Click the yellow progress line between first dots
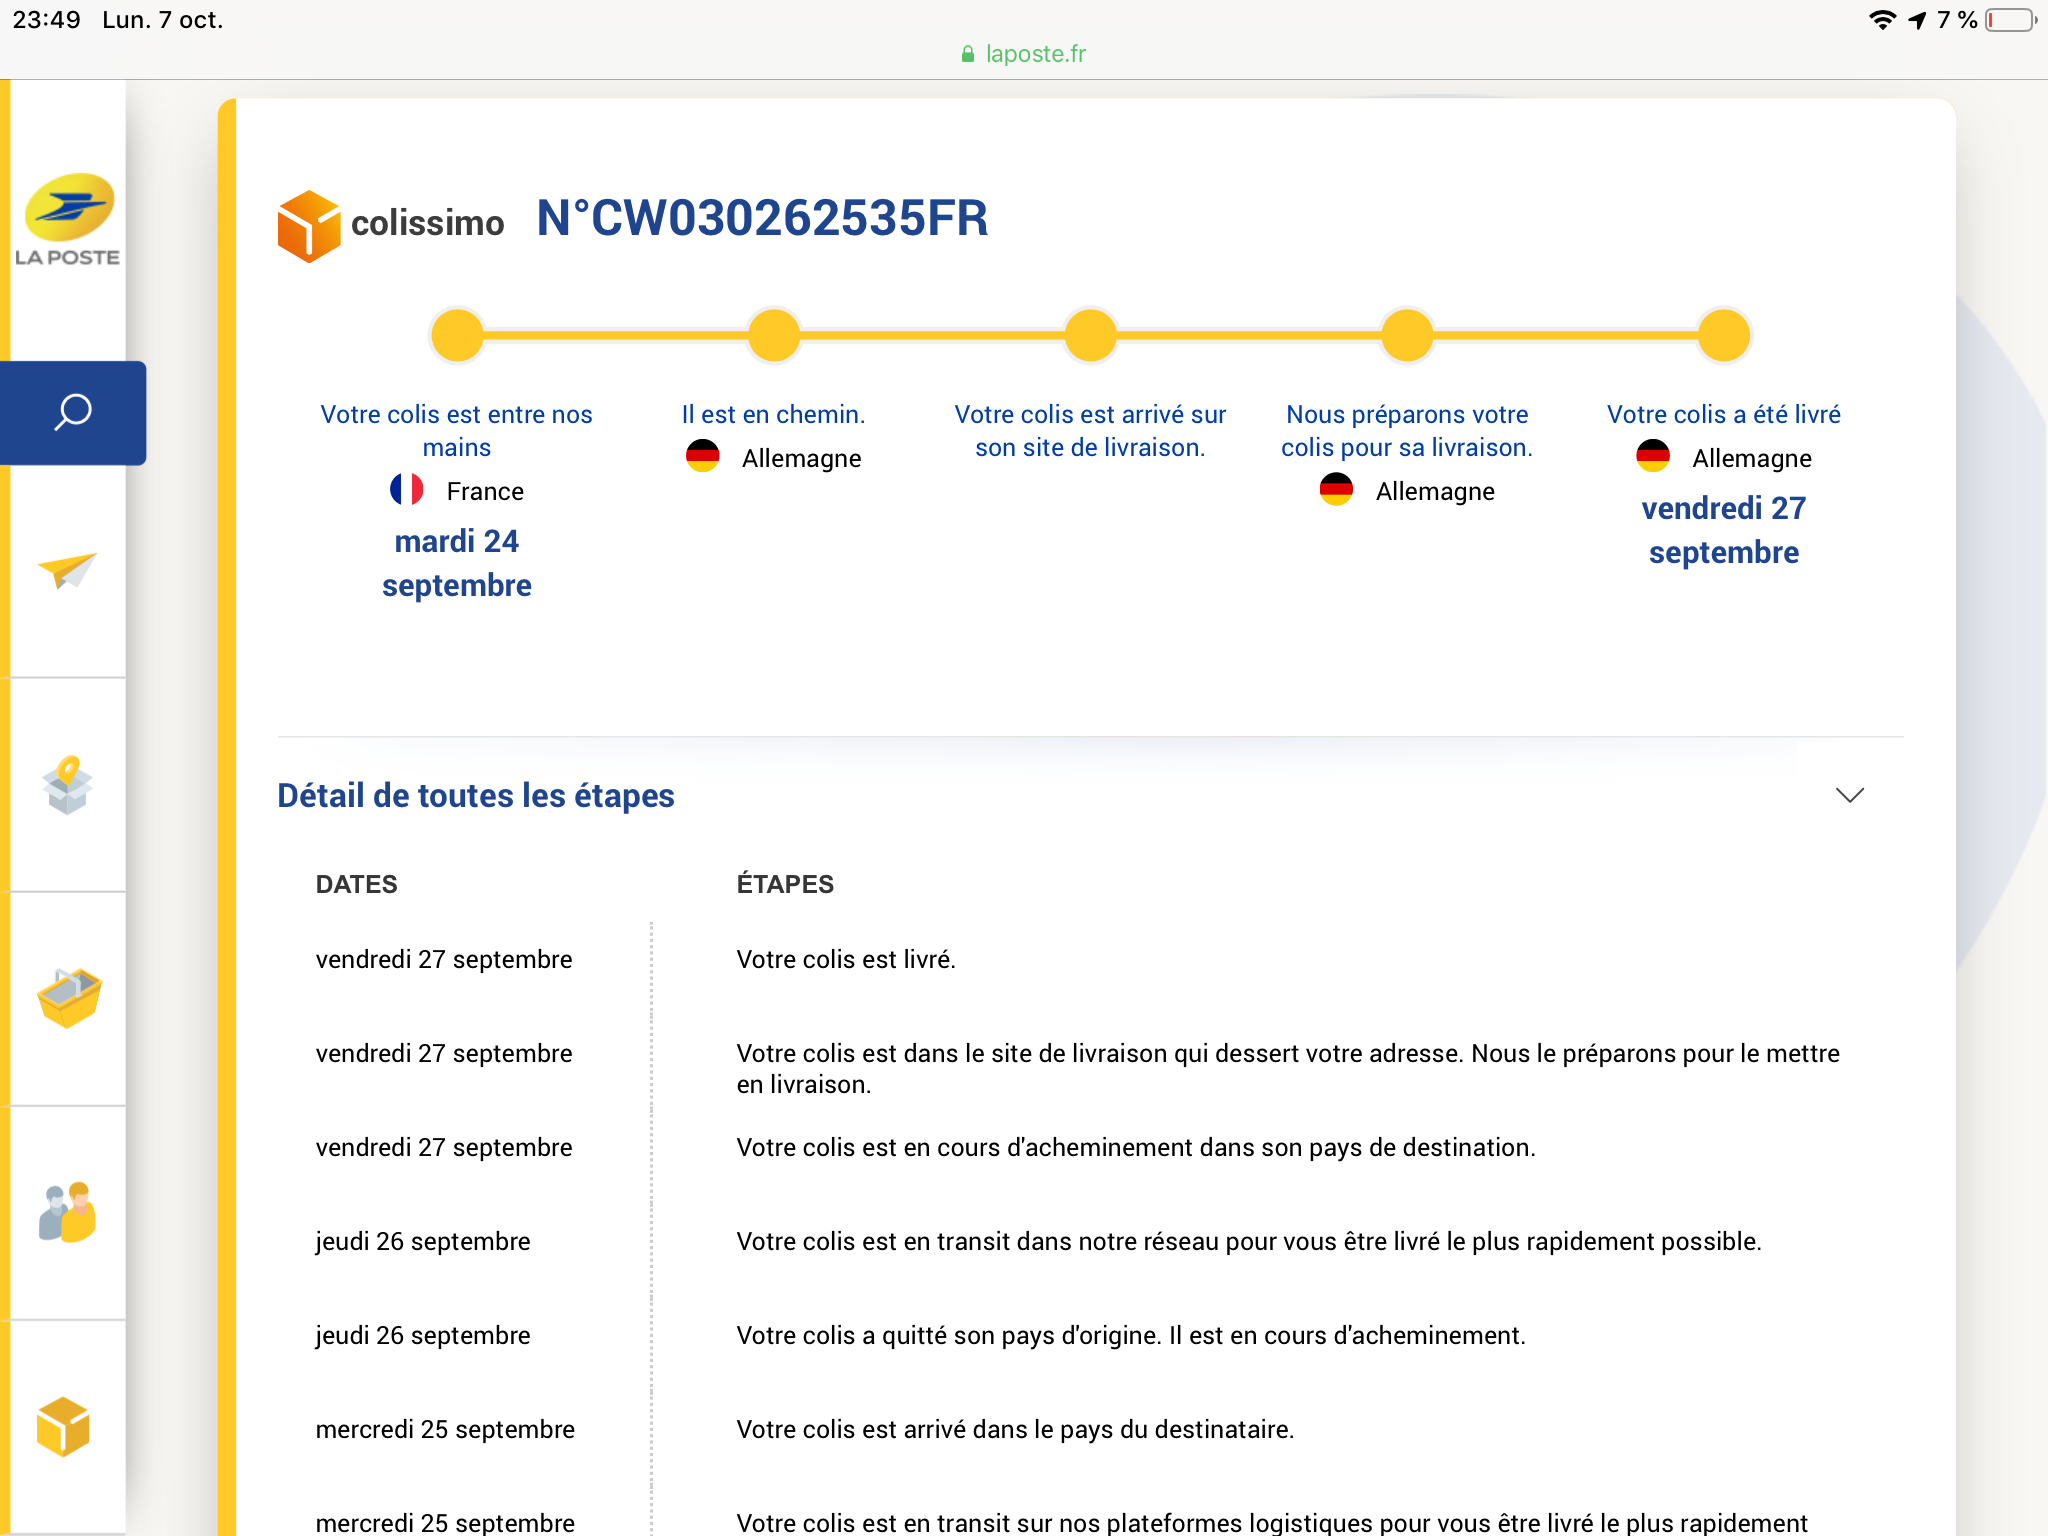 (x=615, y=335)
